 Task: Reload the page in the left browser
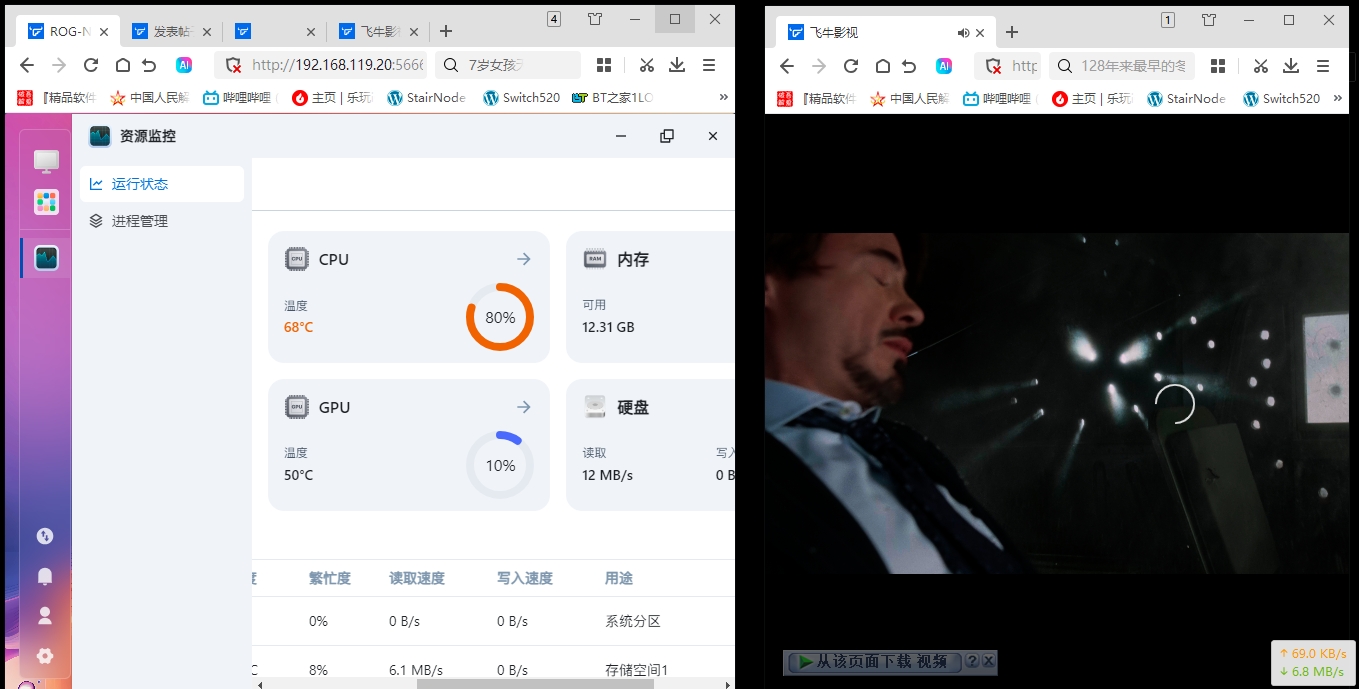coord(91,65)
